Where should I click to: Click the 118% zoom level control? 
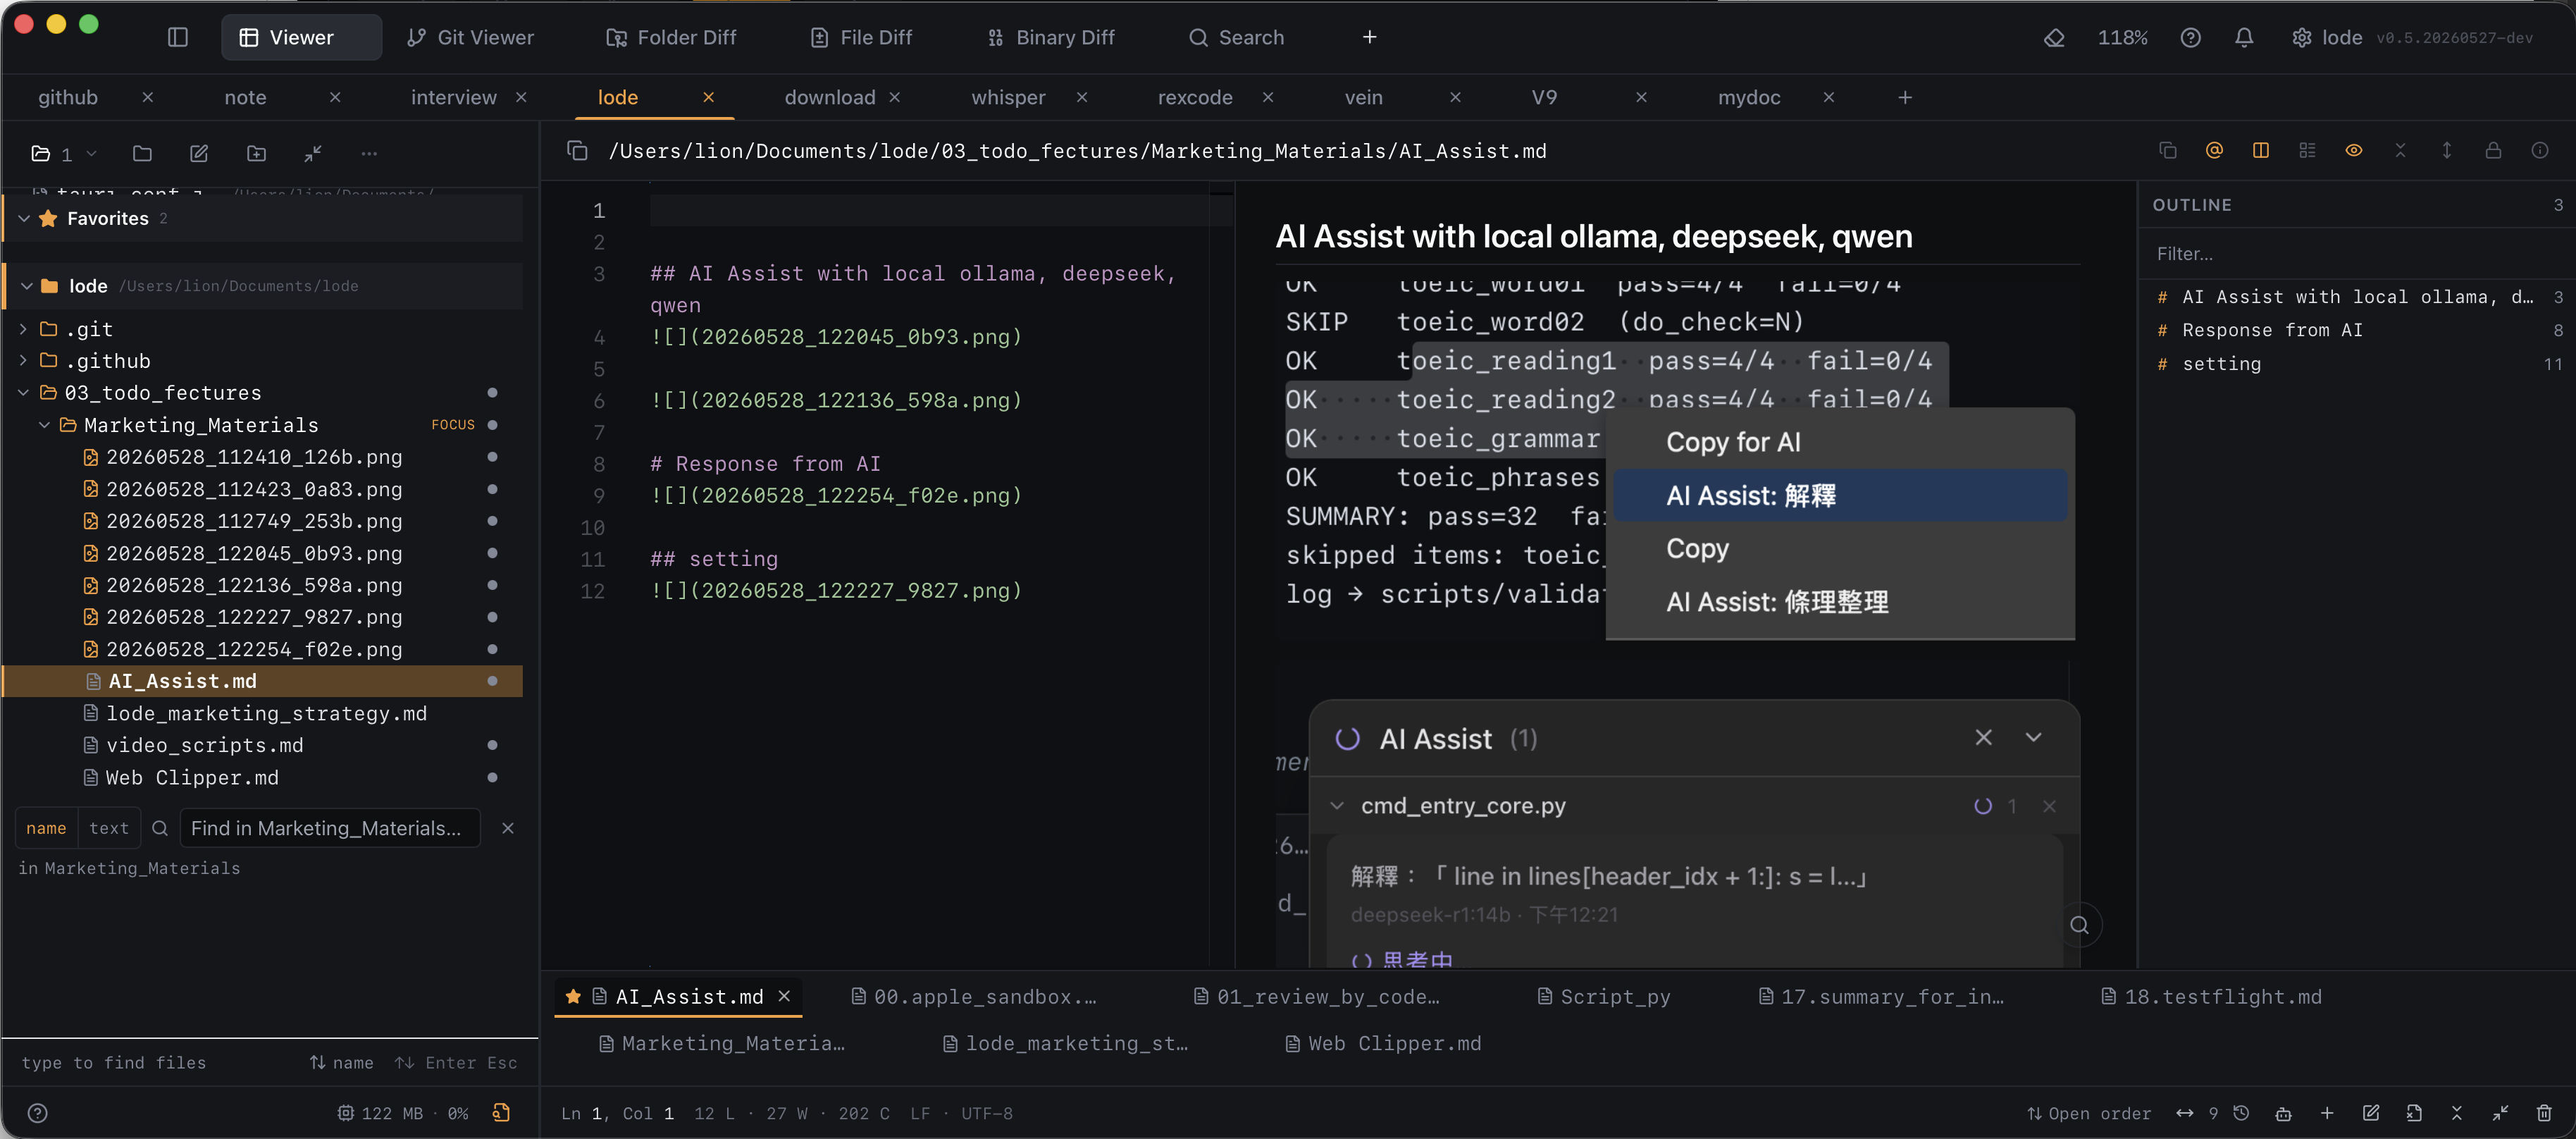coord(2122,37)
